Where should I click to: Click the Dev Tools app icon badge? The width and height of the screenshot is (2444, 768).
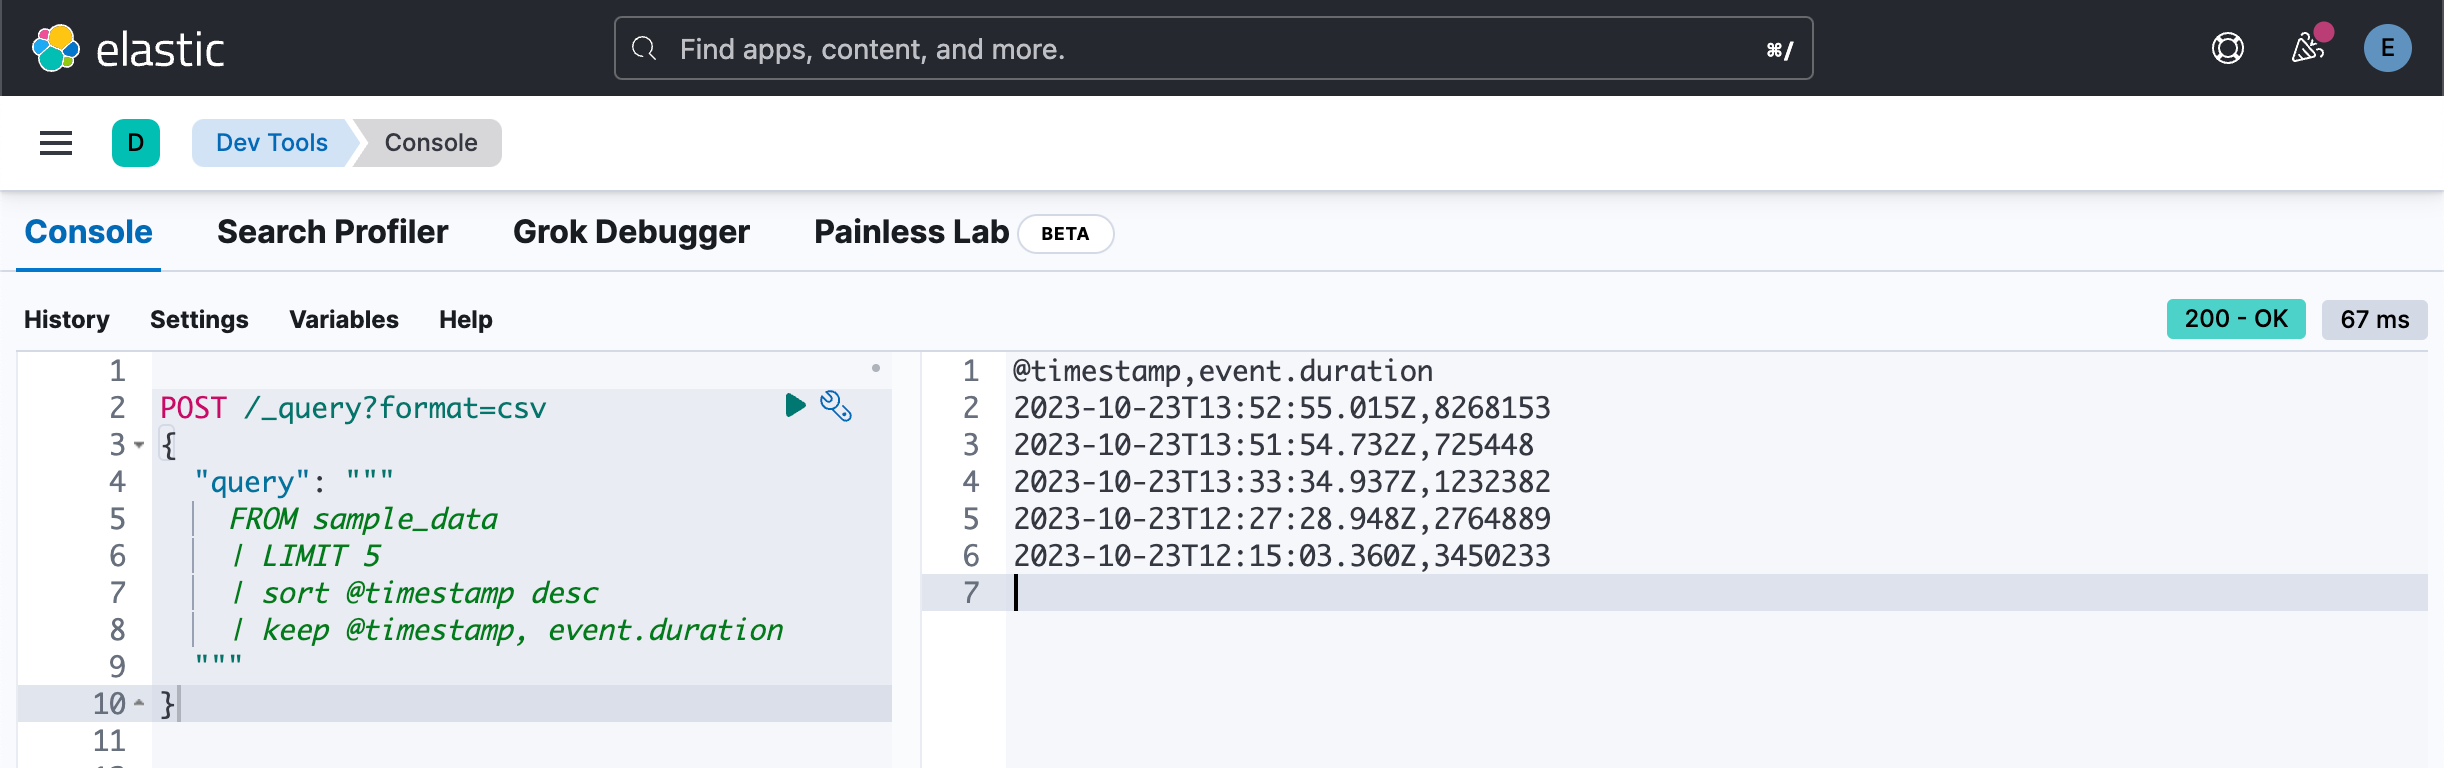click(x=136, y=143)
